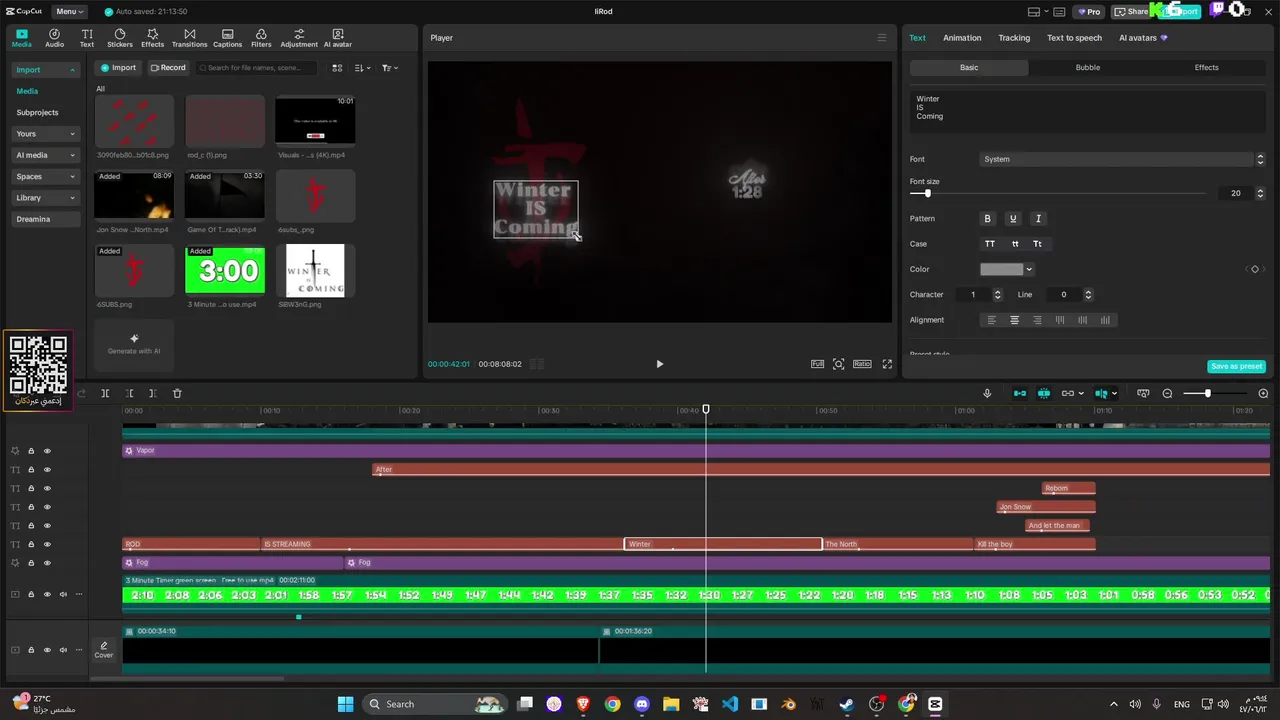Click the Delete right icon in timeline toolbar
The image size is (1280, 720).
152,393
